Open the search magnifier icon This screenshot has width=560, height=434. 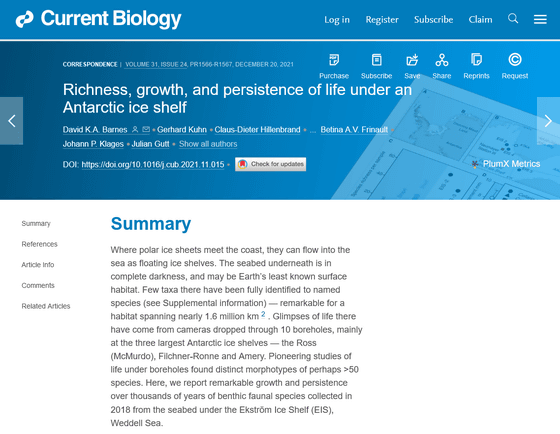(x=513, y=19)
